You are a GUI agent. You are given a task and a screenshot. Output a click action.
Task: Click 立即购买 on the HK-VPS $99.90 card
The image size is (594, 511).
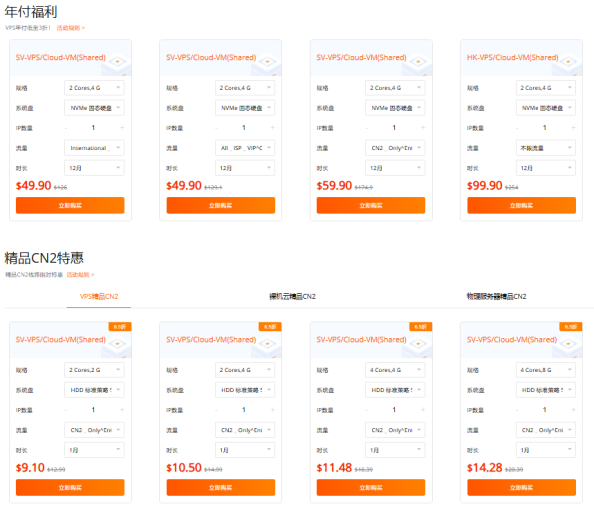coord(521,205)
